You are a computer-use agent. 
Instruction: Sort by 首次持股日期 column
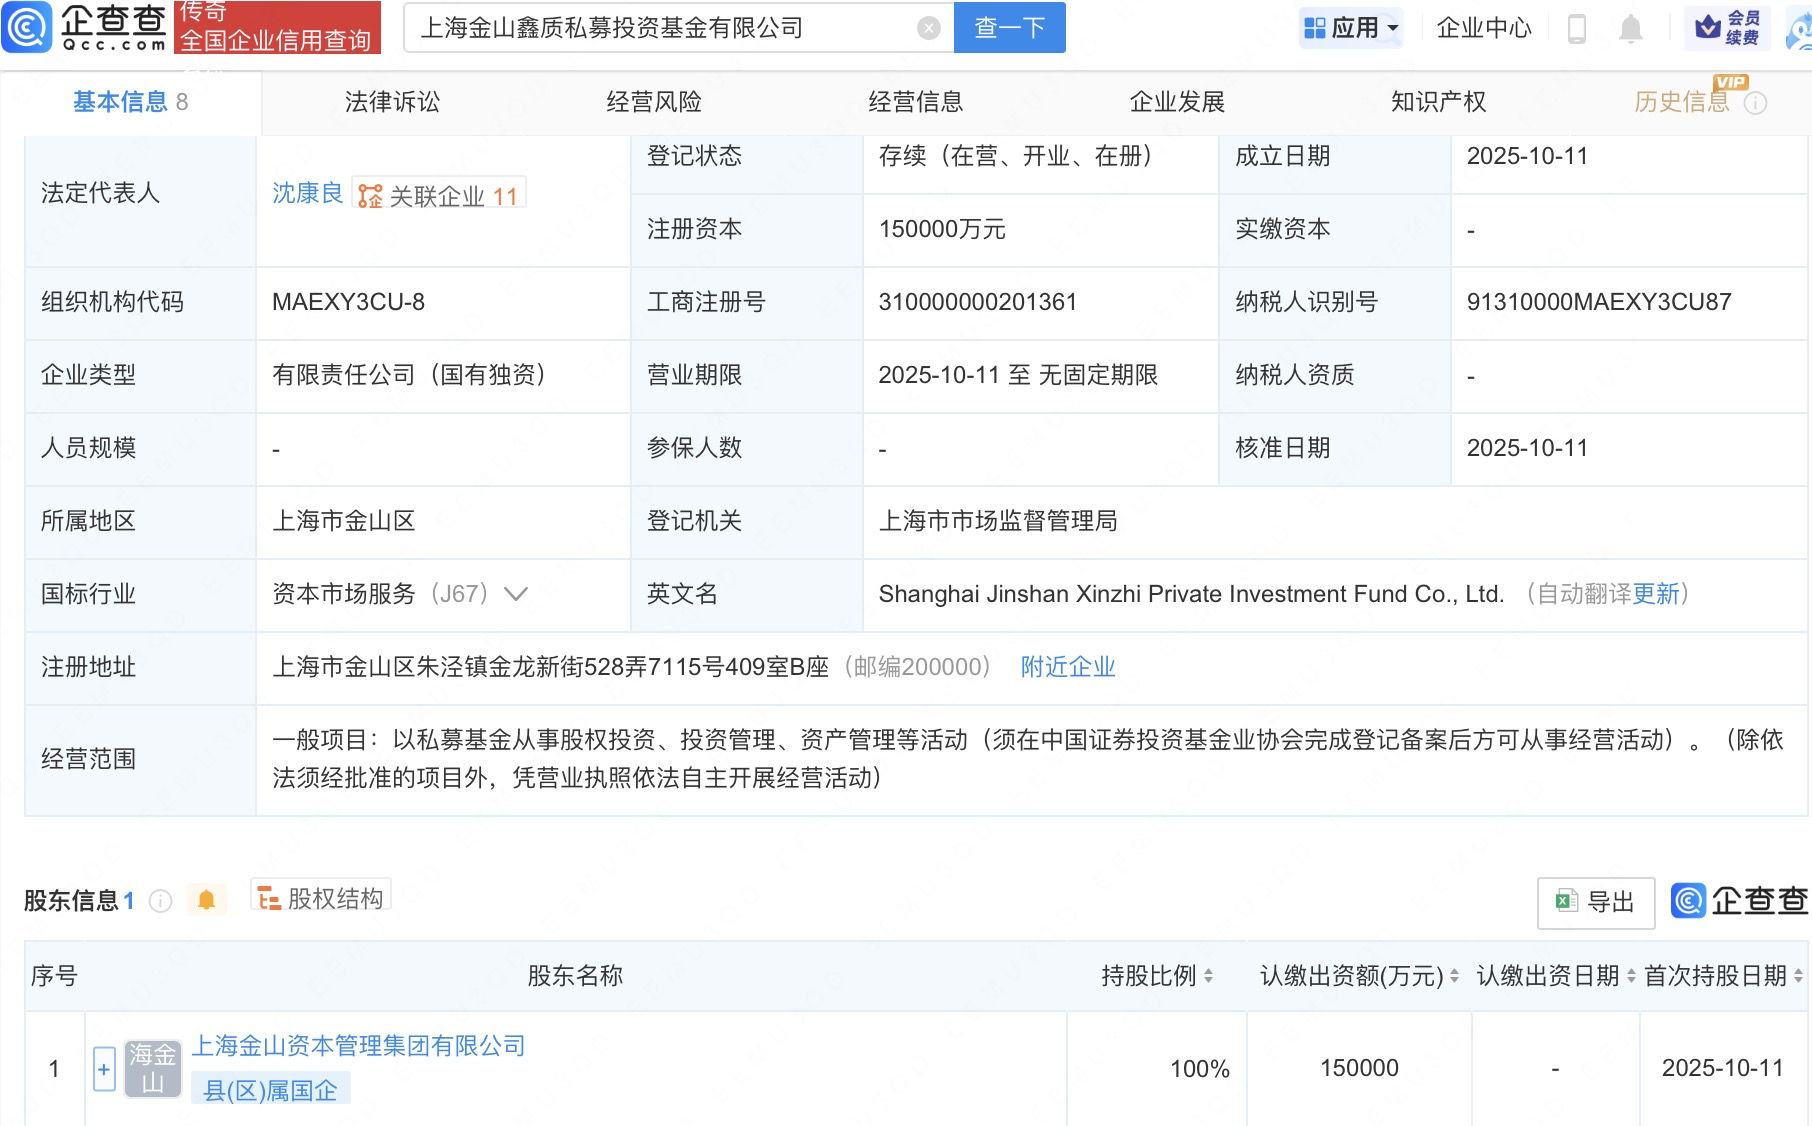[1797, 976]
